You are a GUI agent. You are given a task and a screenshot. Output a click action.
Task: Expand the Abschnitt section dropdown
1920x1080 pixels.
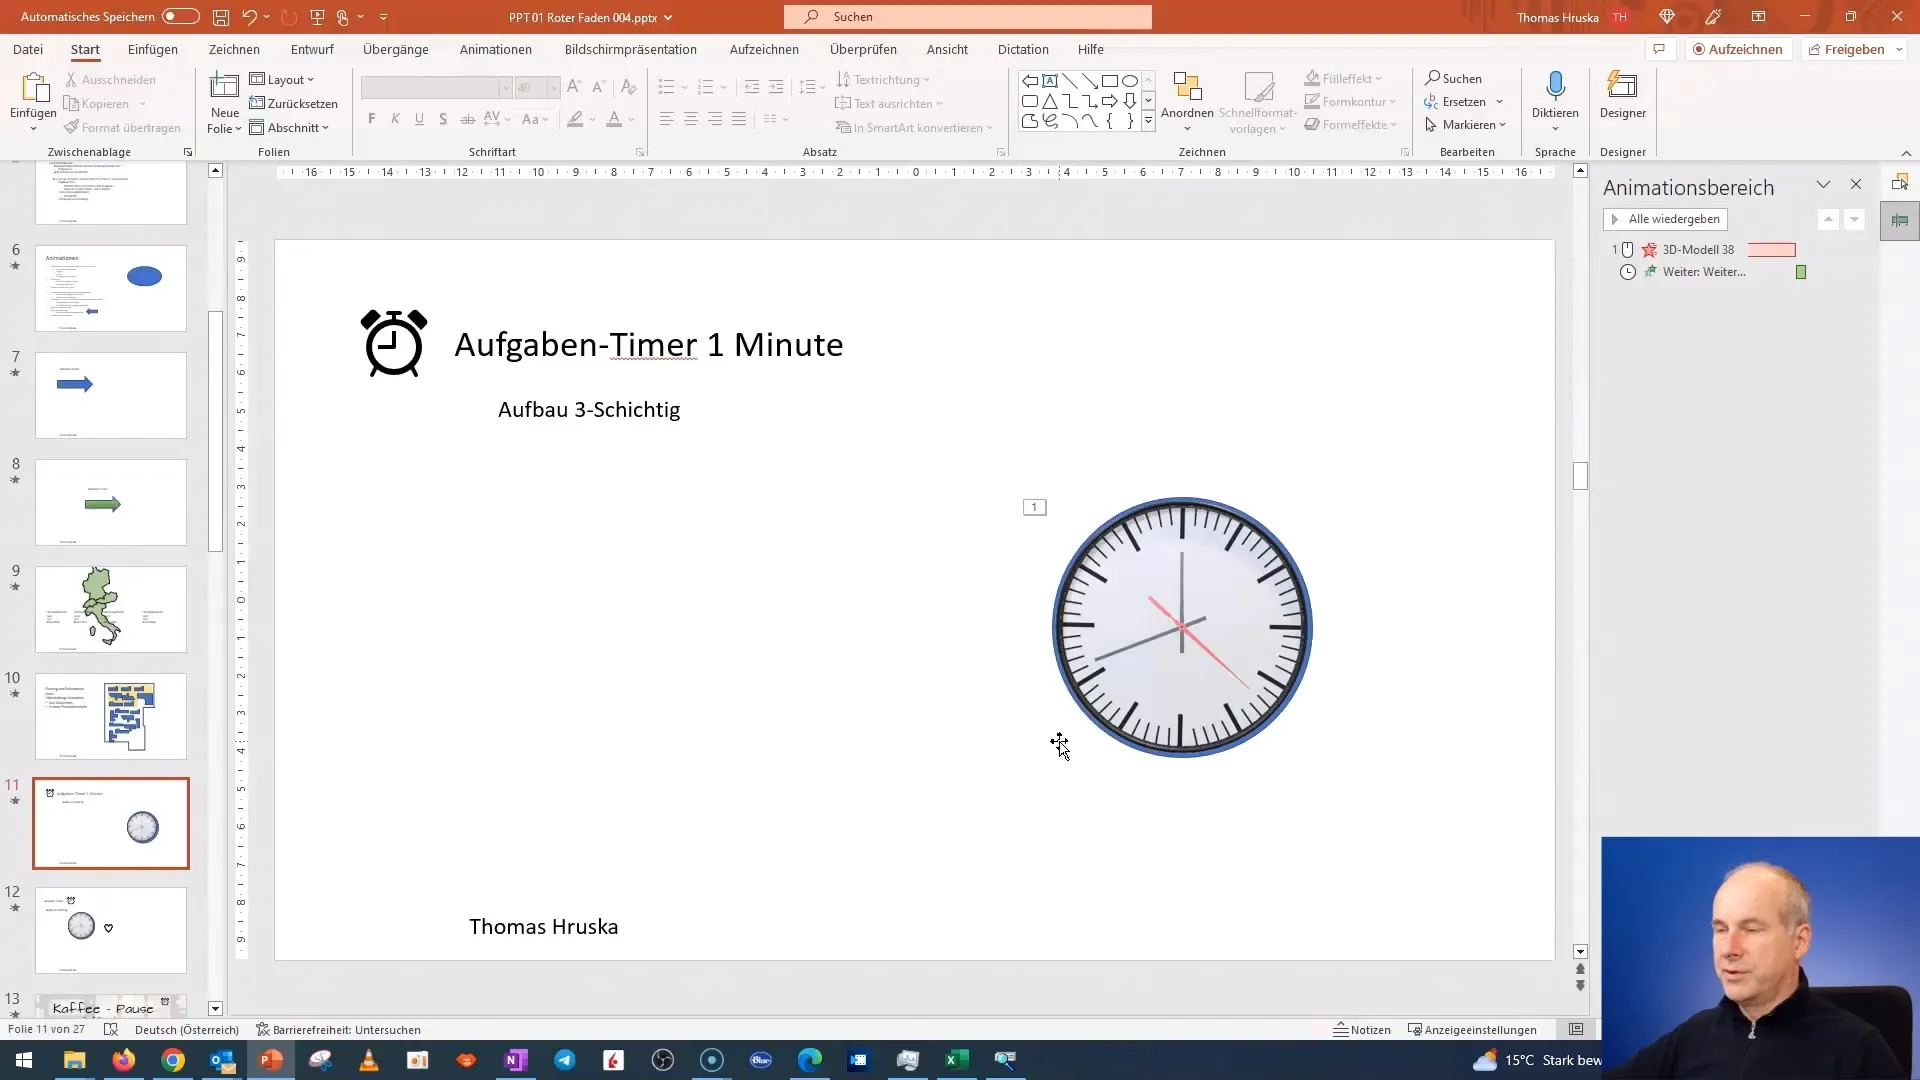pos(323,127)
